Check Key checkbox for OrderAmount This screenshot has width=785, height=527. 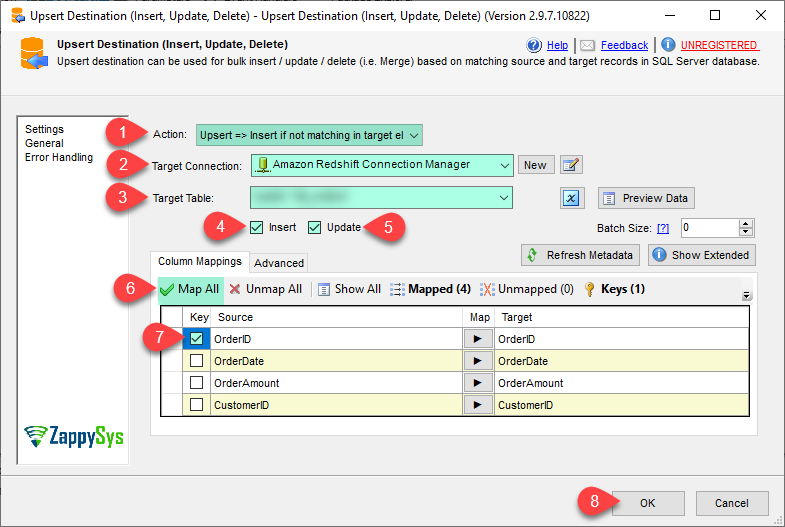pyautogui.click(x=196, y=383)
